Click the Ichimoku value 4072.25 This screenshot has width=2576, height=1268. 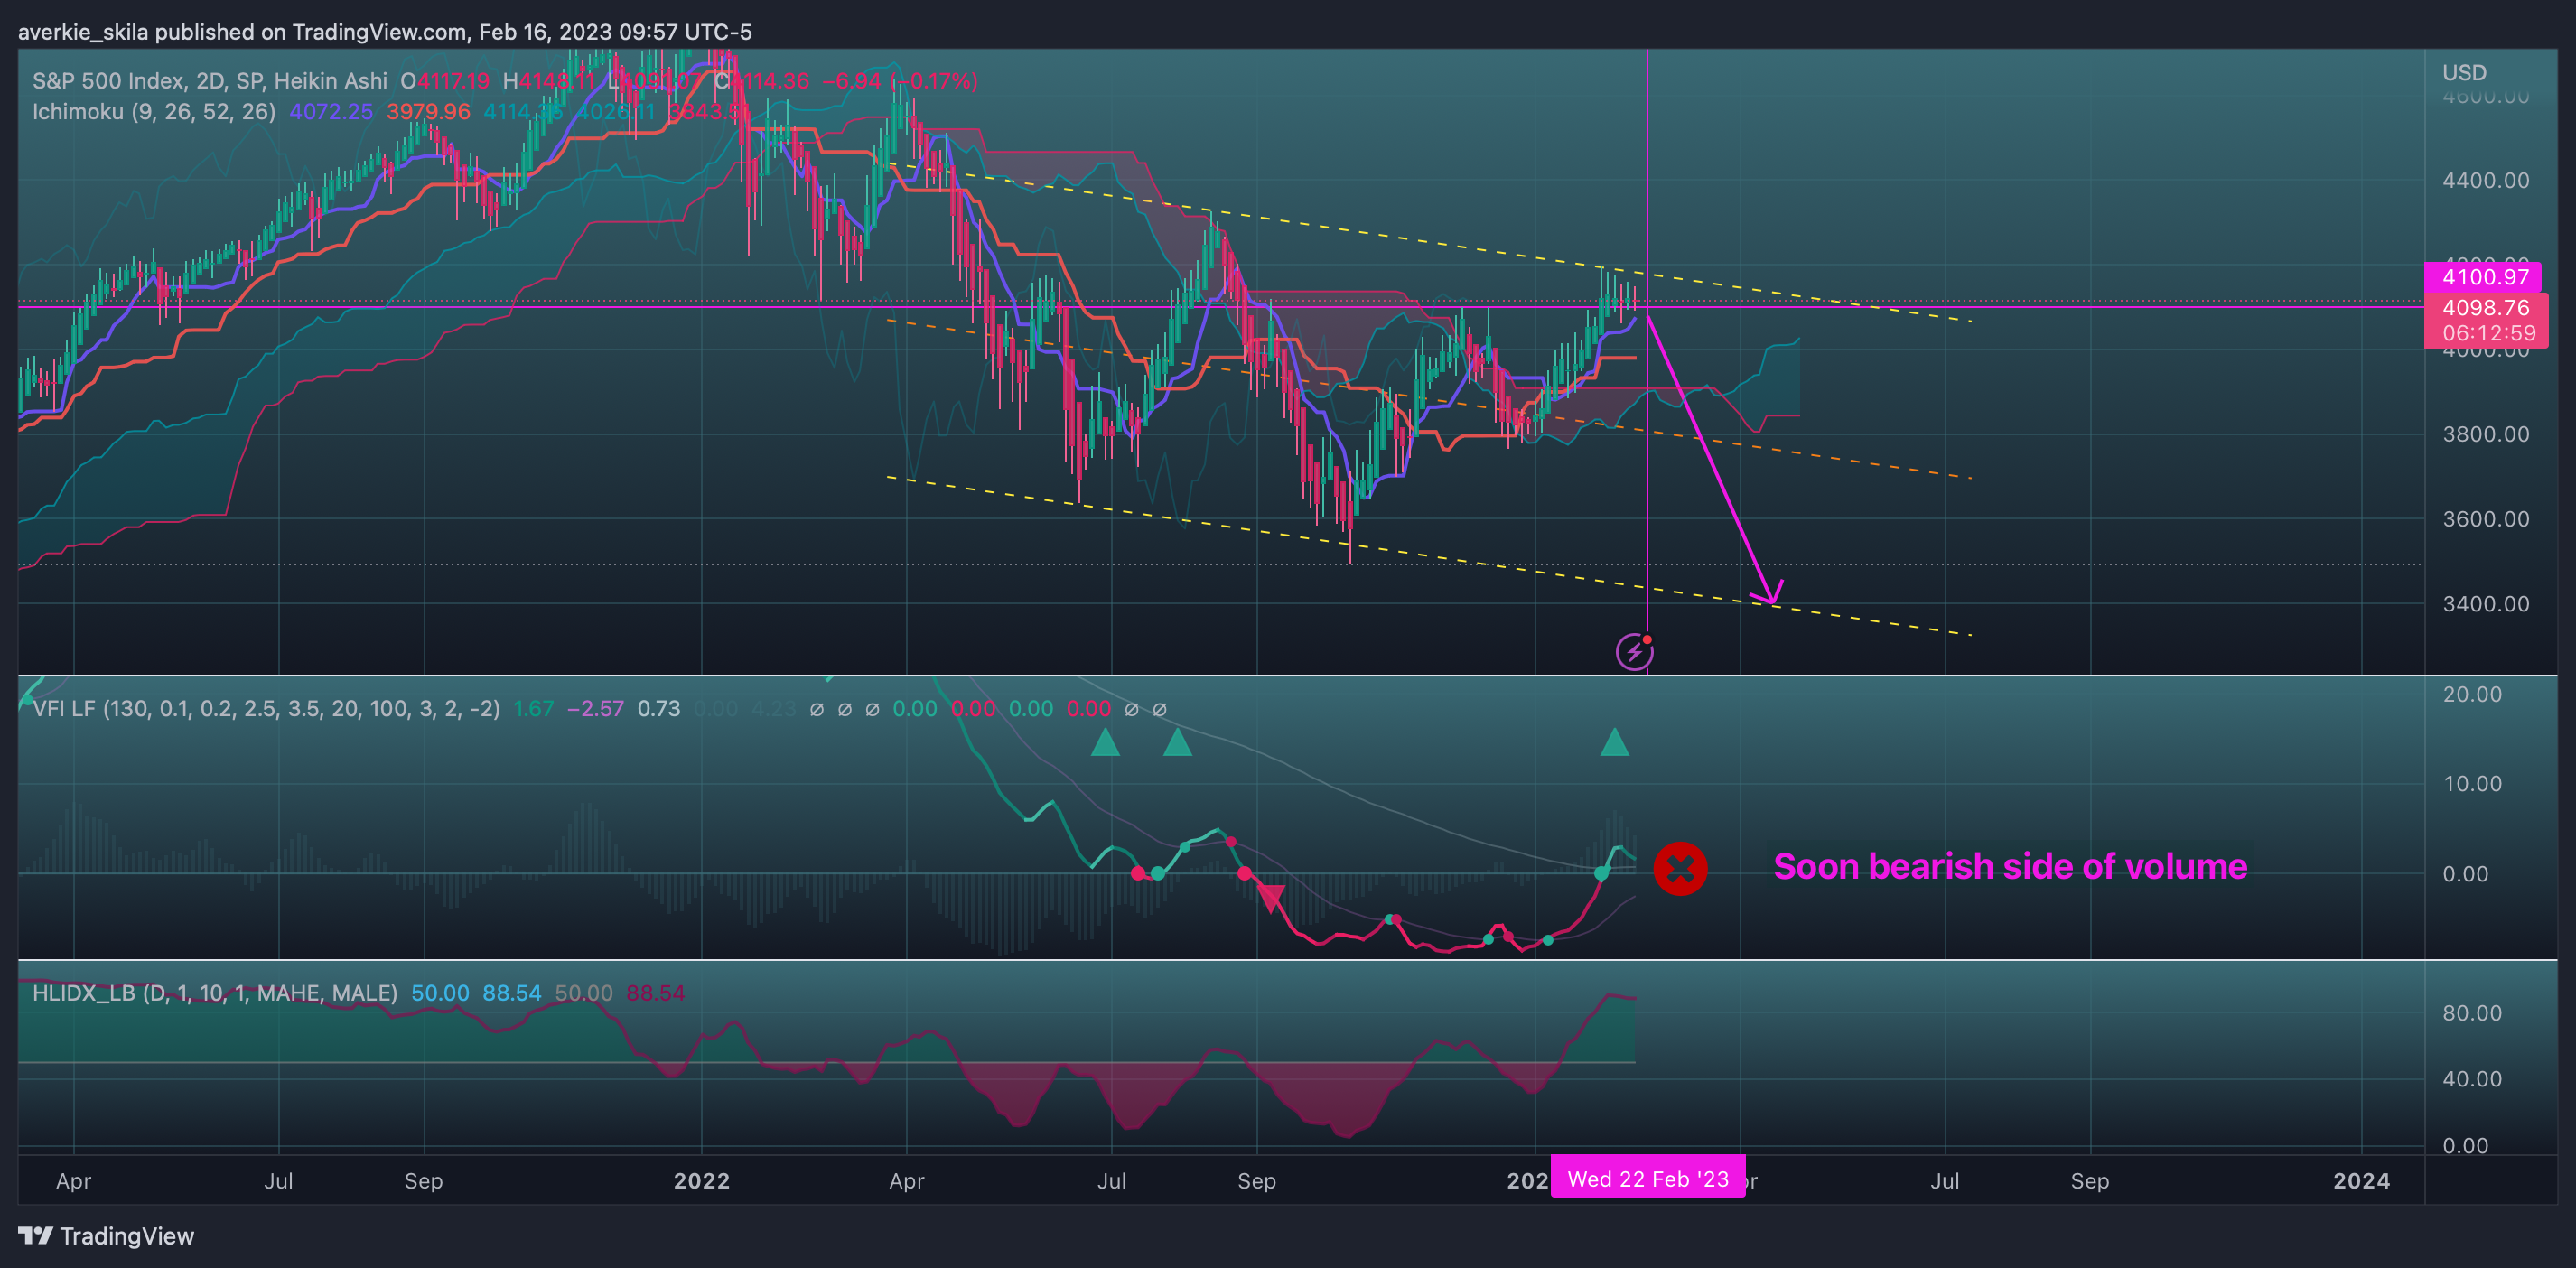click(331, 112)
